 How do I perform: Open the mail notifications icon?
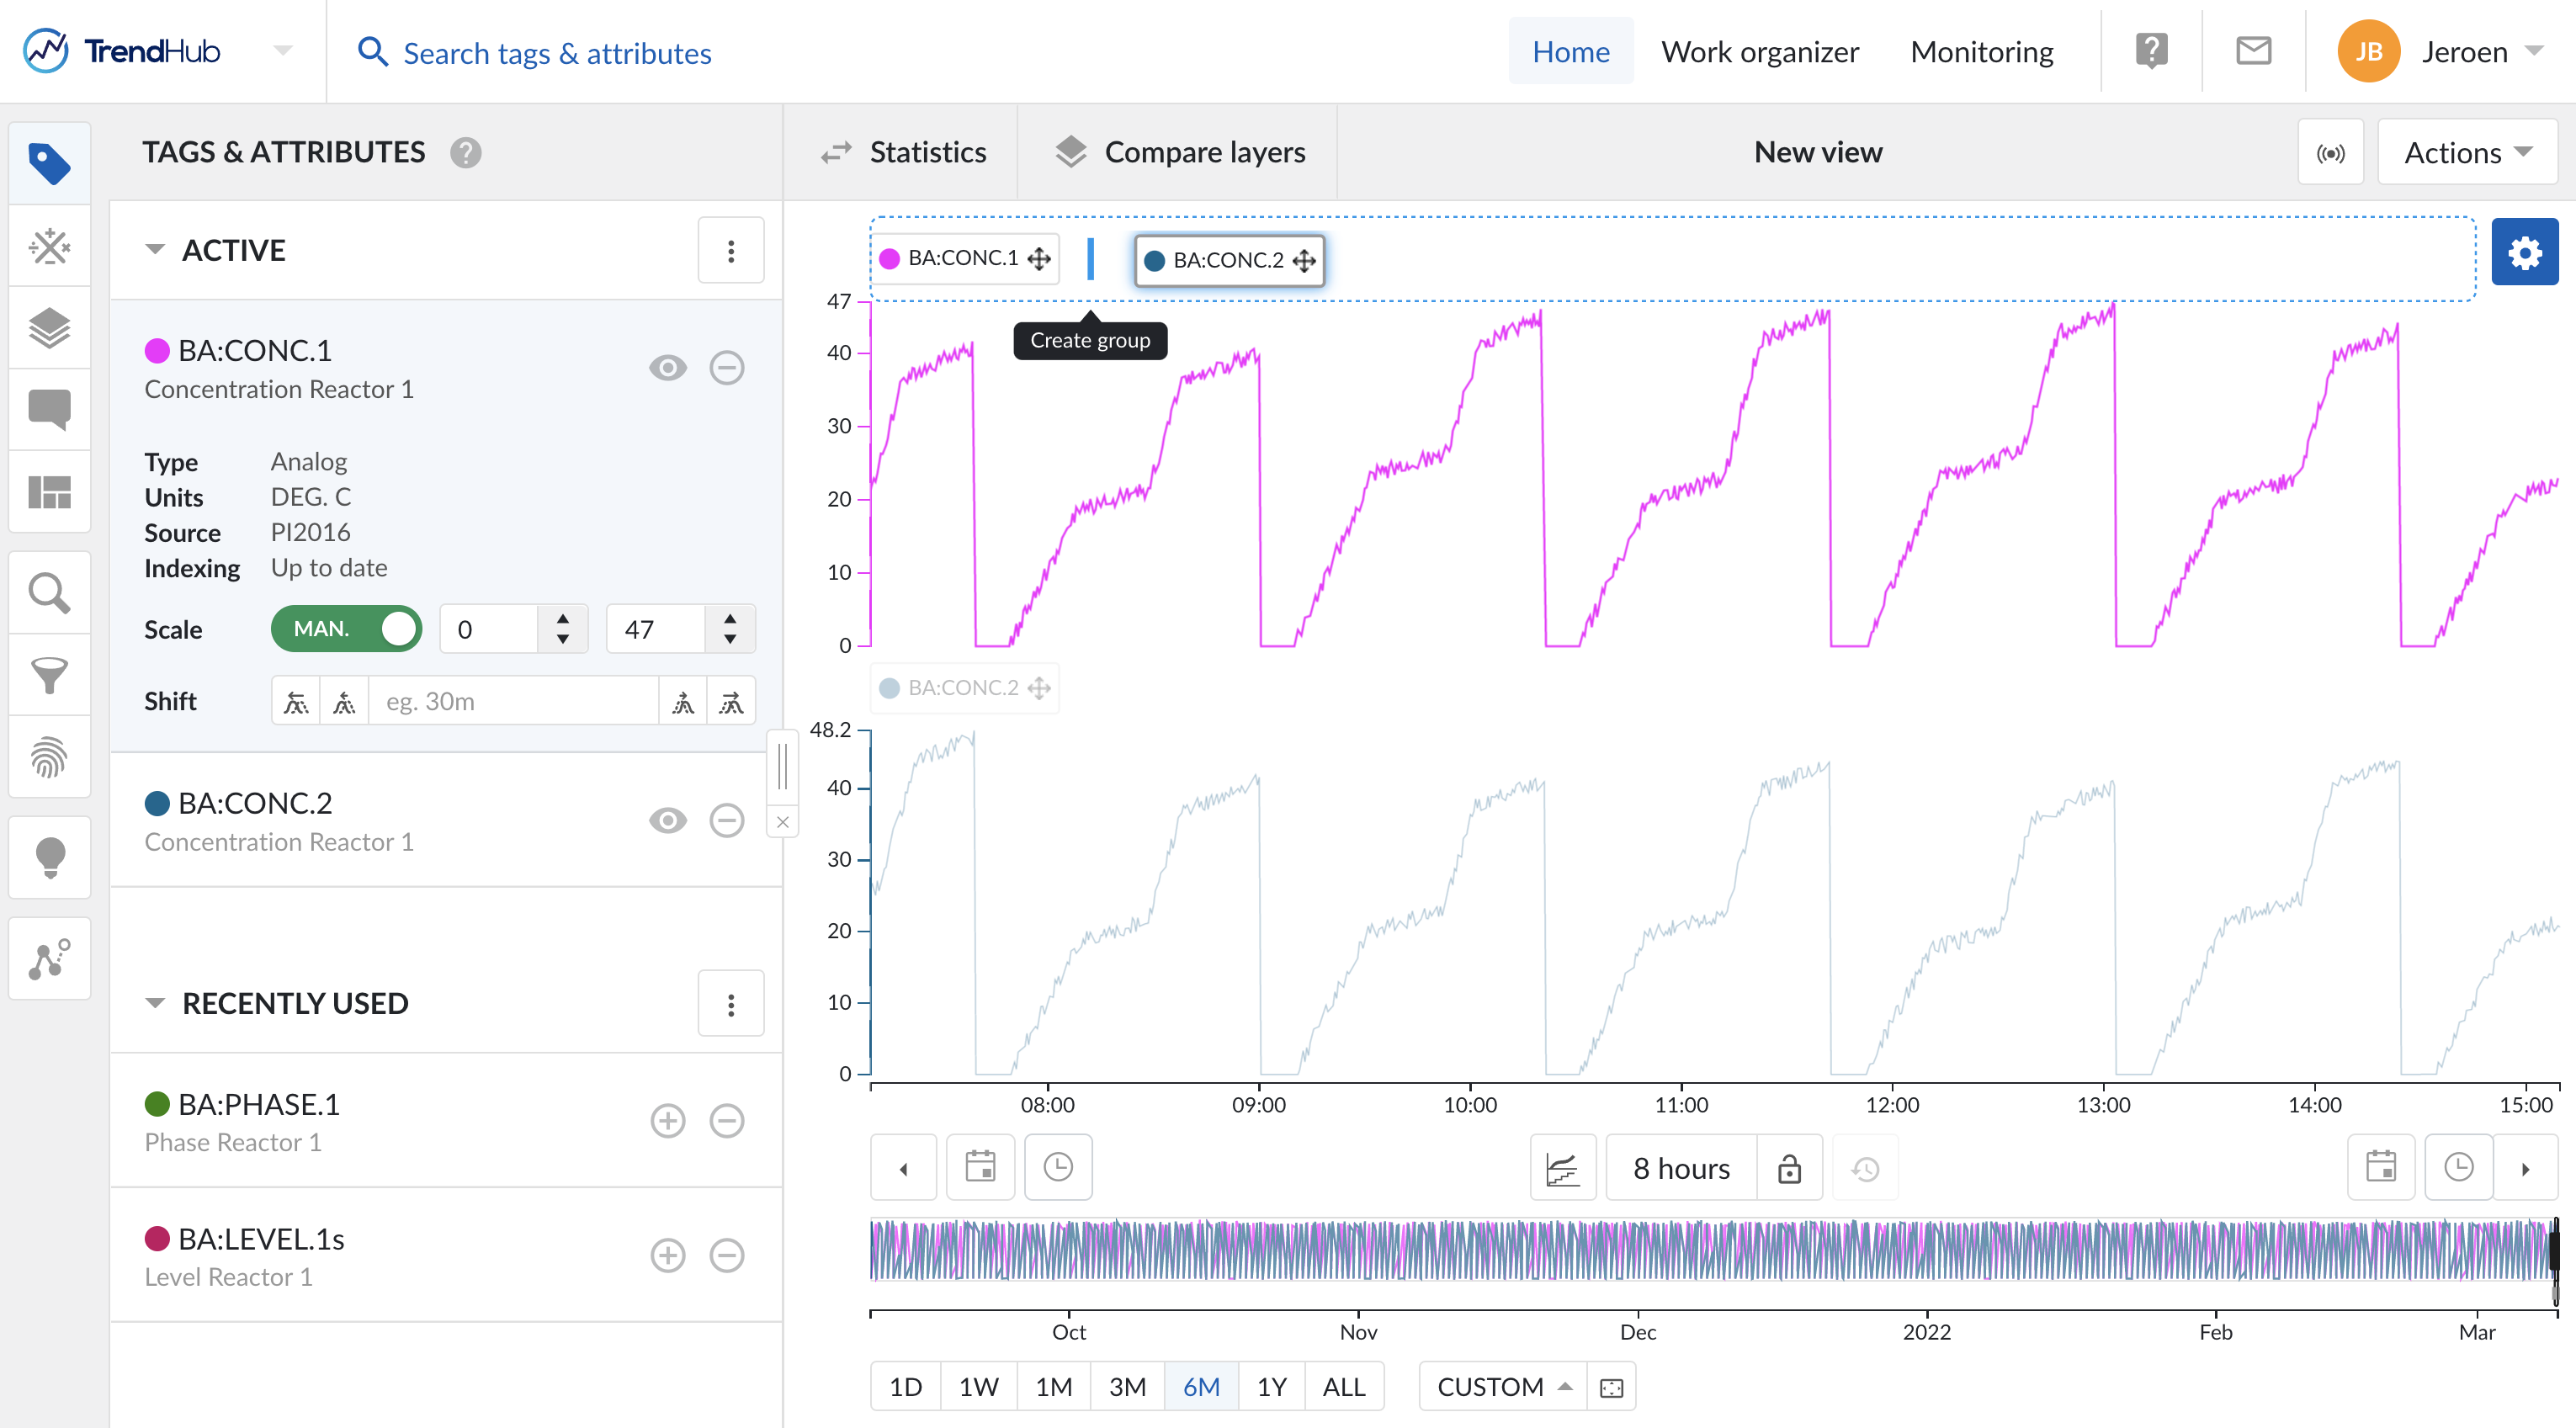2253,51
